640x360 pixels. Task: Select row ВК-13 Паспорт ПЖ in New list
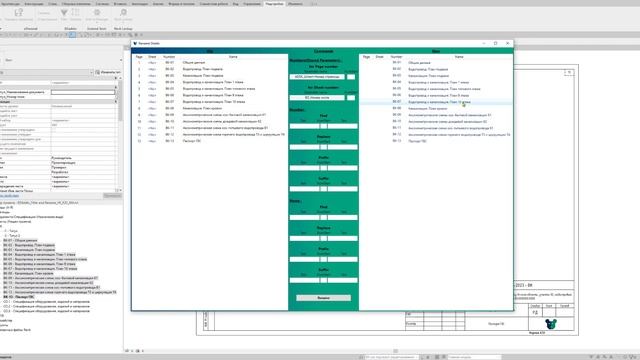(436, 141)
